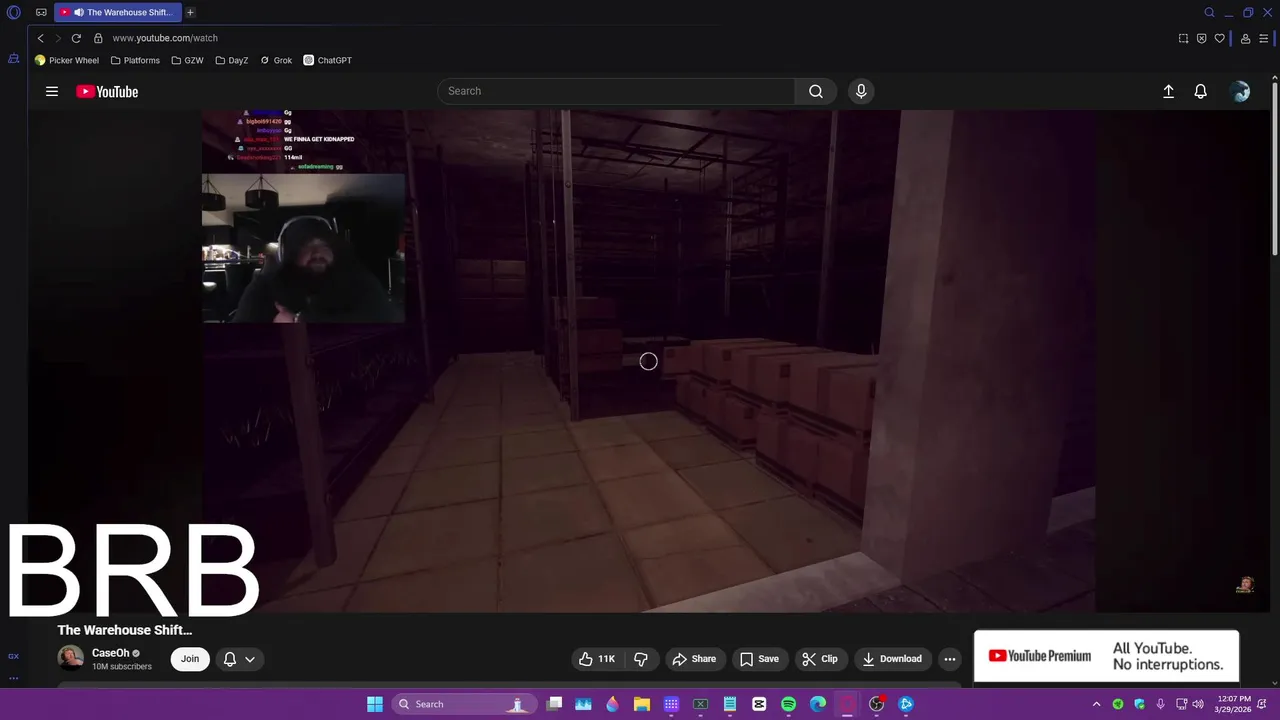Image resolution: width=1280 pixels, height=720 pixels.
Task: Focus the YouTube search input field
Action: point(616,91)
